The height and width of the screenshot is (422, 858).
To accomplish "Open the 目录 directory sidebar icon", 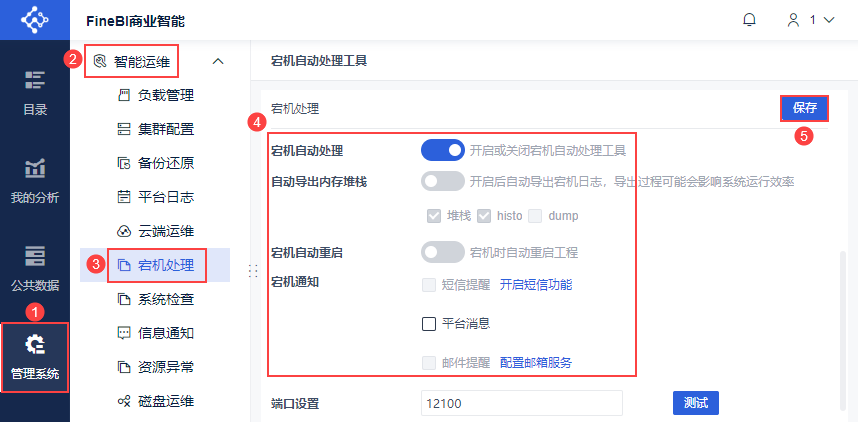I will point(35,80).
